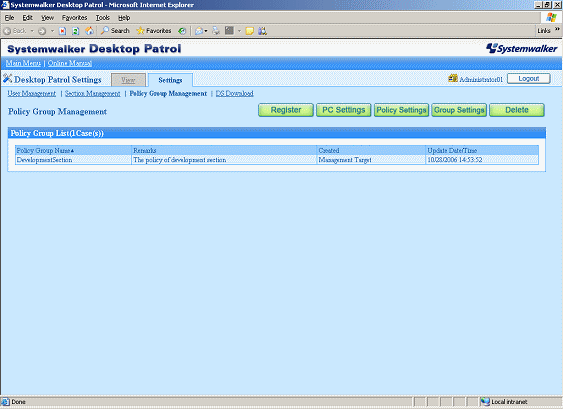This screenshot has height=409, width=563.
Task: Expand the Mail dropdown arrow
Action: [x=206, y=31]
